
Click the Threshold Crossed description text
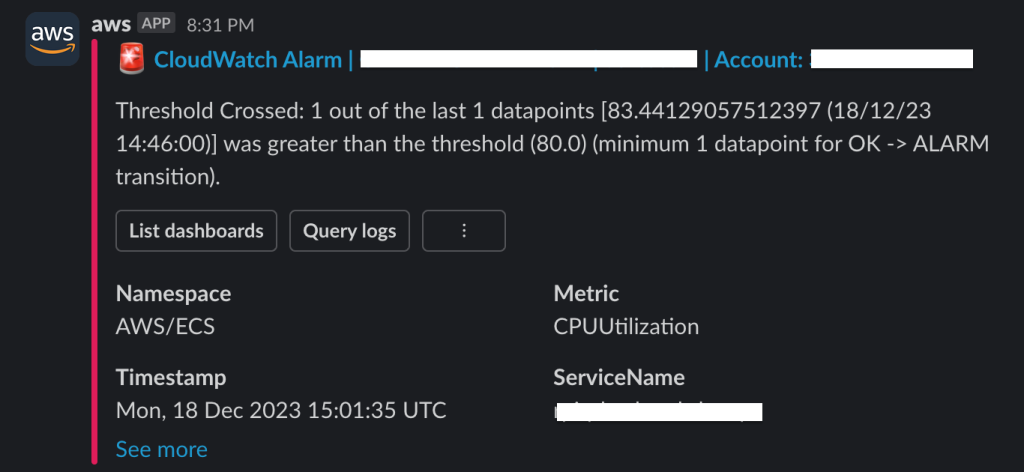[552, 144]
